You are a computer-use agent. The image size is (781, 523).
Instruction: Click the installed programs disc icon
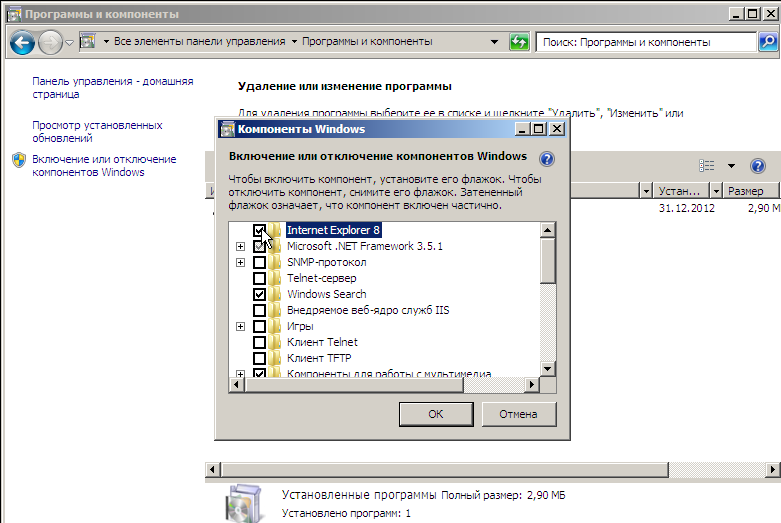243,504
